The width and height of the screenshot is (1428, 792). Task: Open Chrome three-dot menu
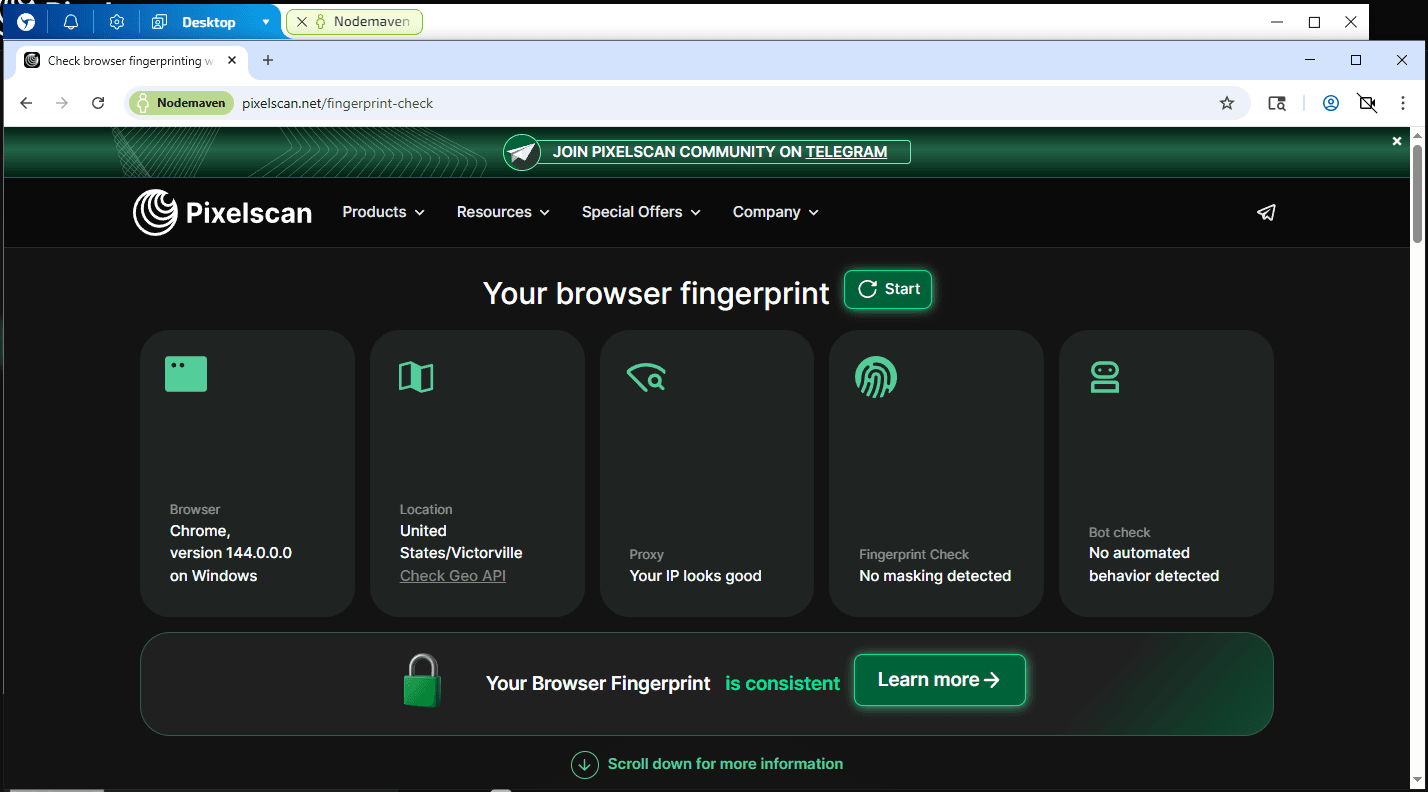coord(1403,103)
